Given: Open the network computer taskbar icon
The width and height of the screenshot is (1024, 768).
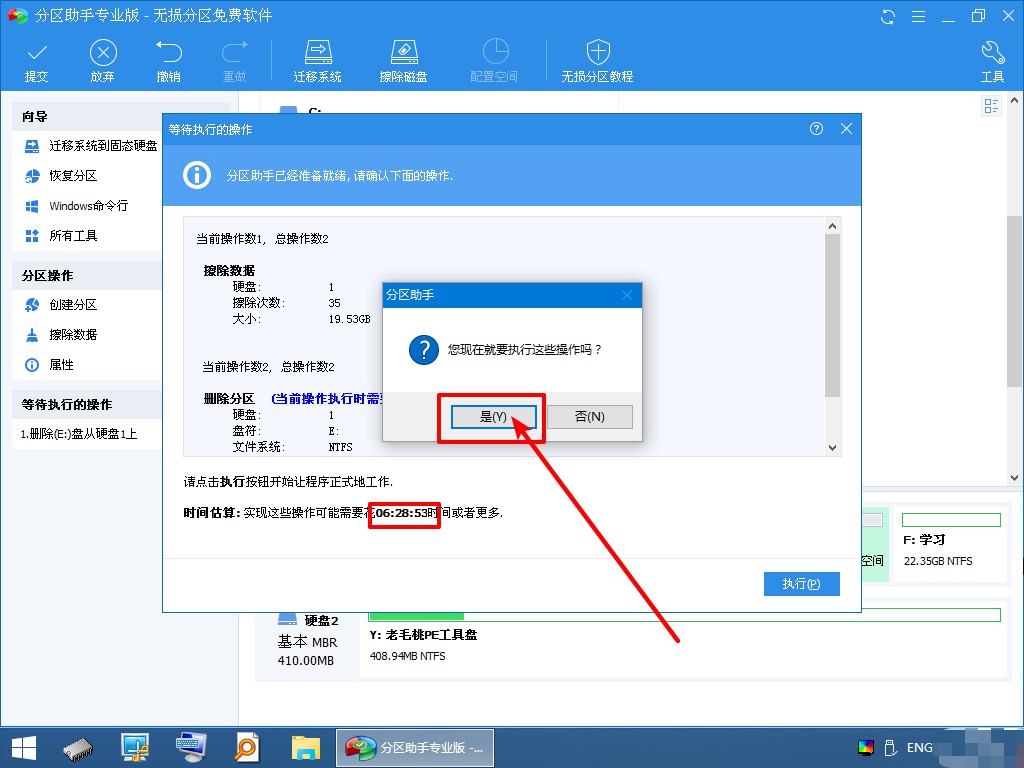Looking at the screenshot, I should click(135, 748).
